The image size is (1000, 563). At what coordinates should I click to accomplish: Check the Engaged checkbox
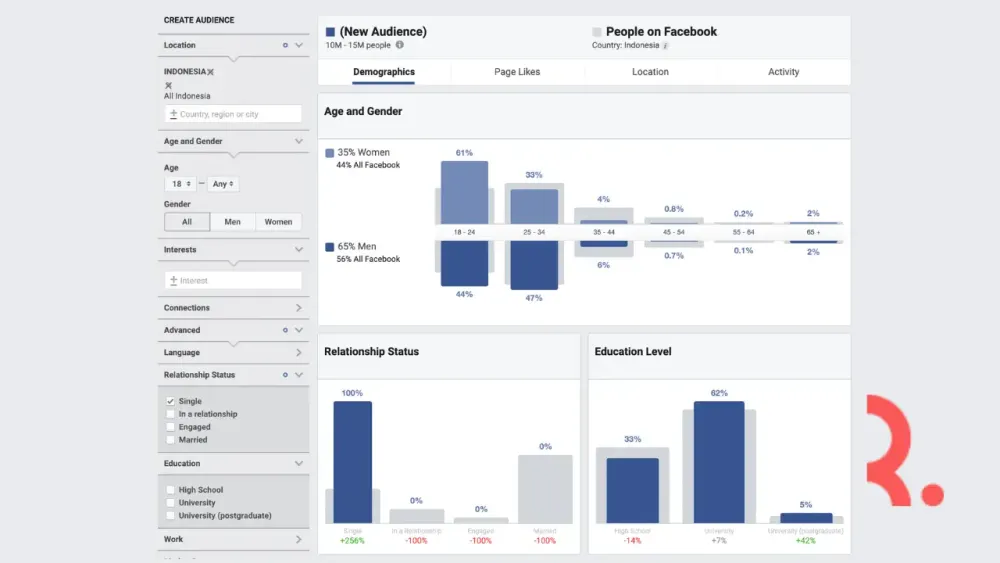pos(170,427)
